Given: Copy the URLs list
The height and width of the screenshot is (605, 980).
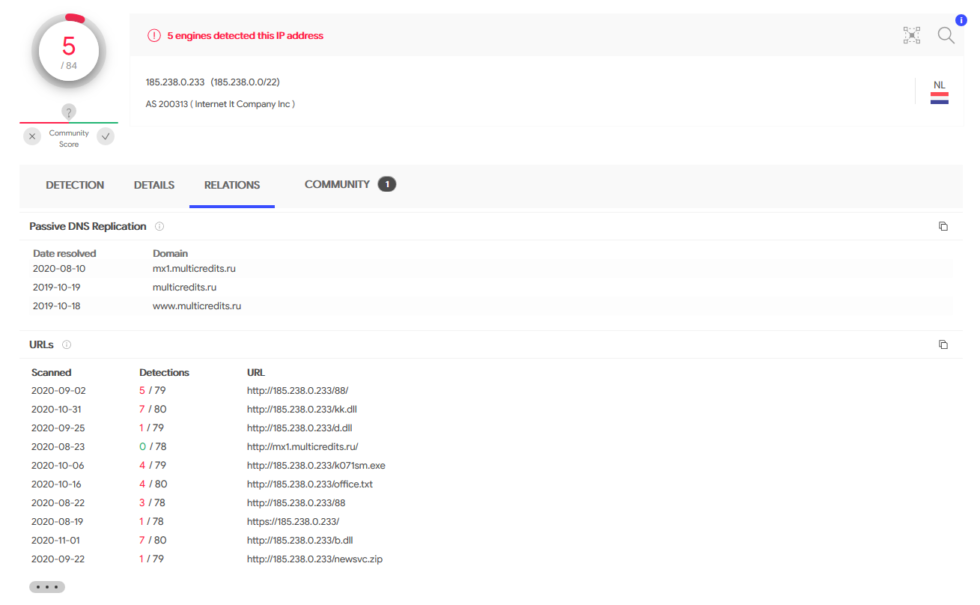Looking at the screenshot, I should pos(943,344).
